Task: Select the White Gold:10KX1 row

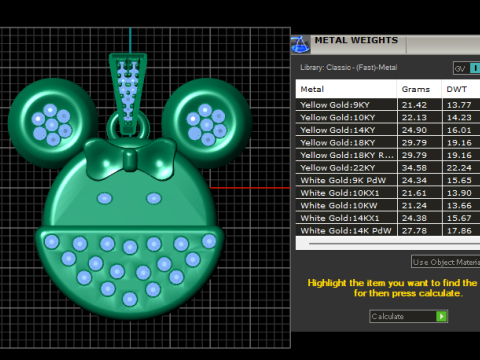Action: (x=388, y=193)
